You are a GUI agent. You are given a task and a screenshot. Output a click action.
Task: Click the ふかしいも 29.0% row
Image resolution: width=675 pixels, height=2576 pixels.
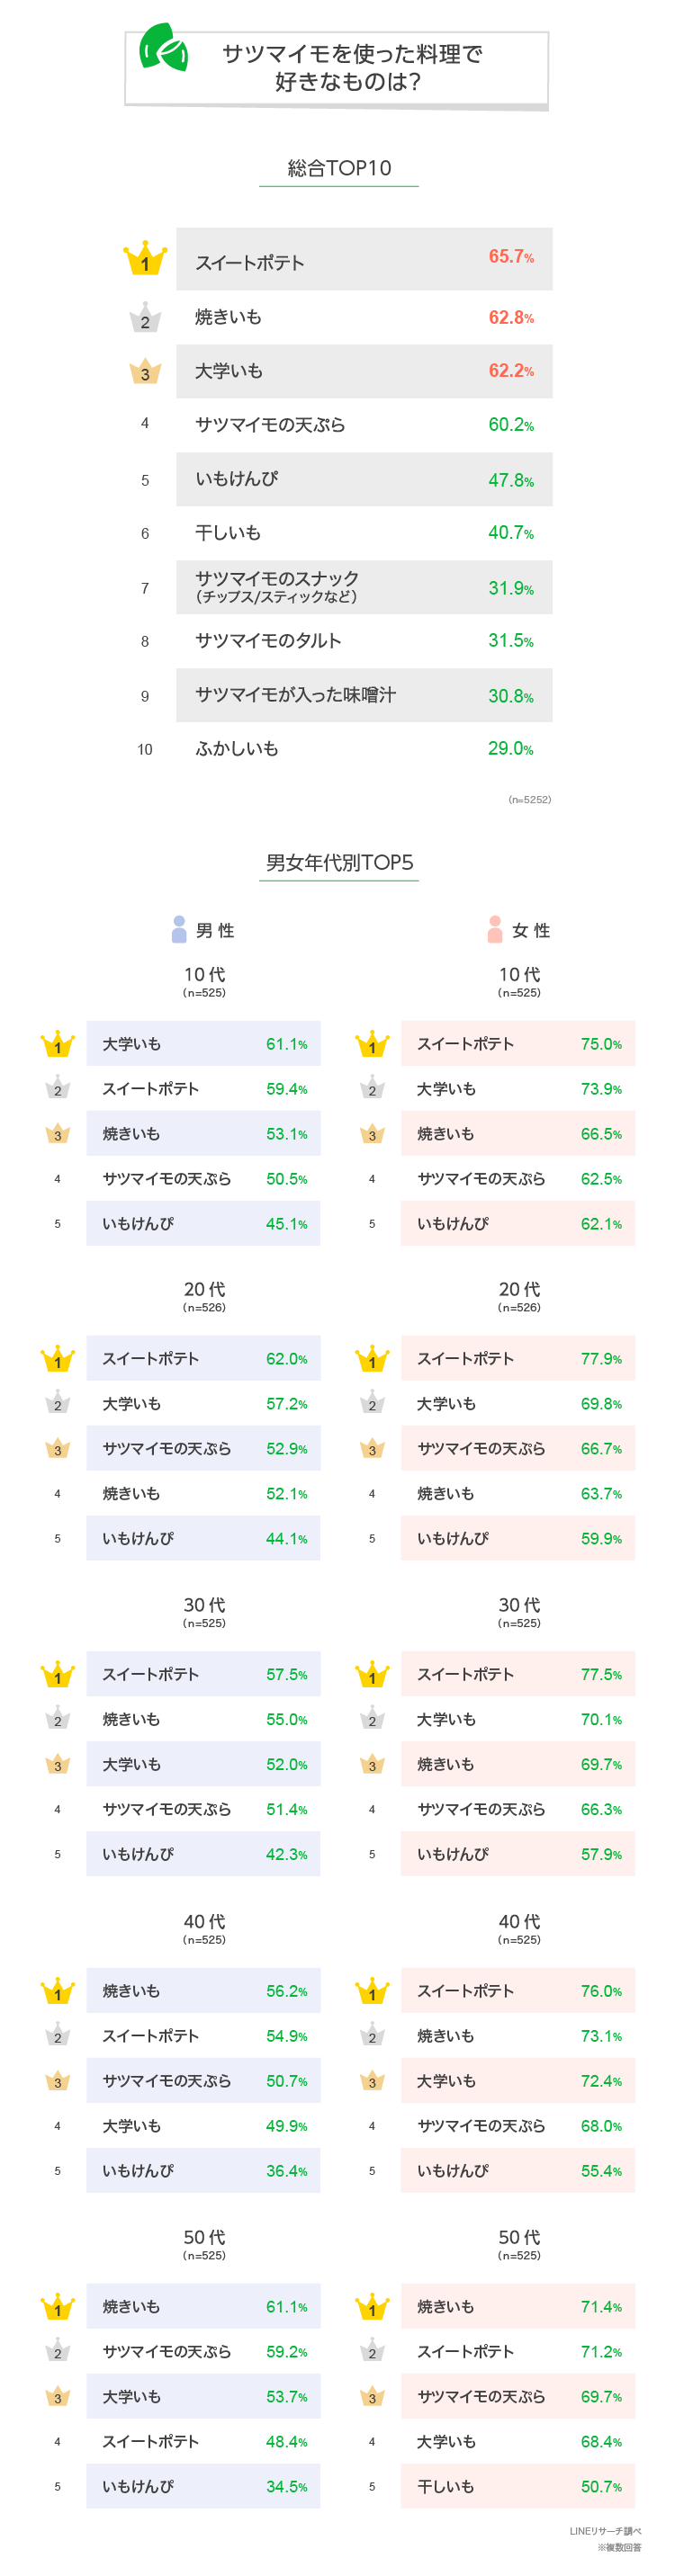364,749
